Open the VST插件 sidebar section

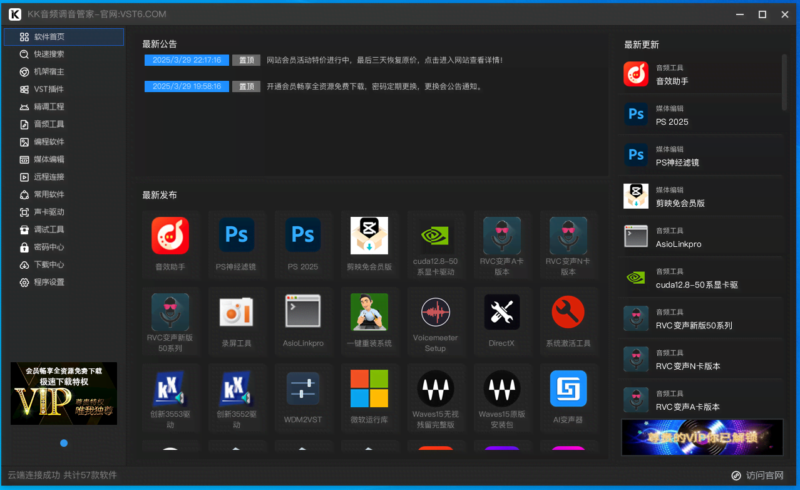(48, 89)
